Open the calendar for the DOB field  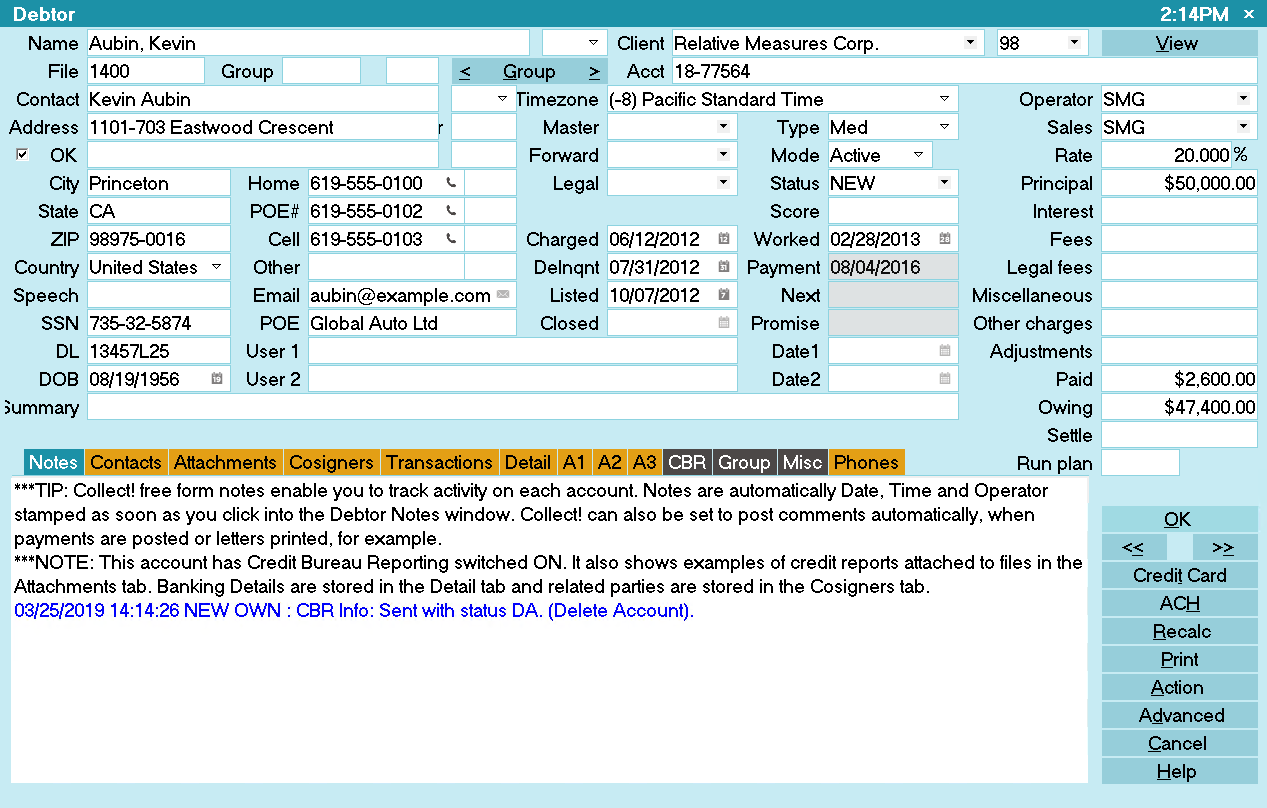pyautogui.click(x=217, y=379)
